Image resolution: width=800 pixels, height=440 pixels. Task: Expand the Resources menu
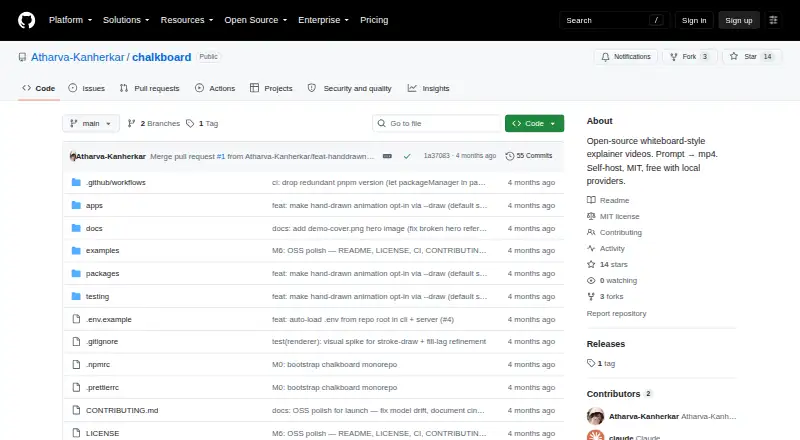click(x=187, y=20)
